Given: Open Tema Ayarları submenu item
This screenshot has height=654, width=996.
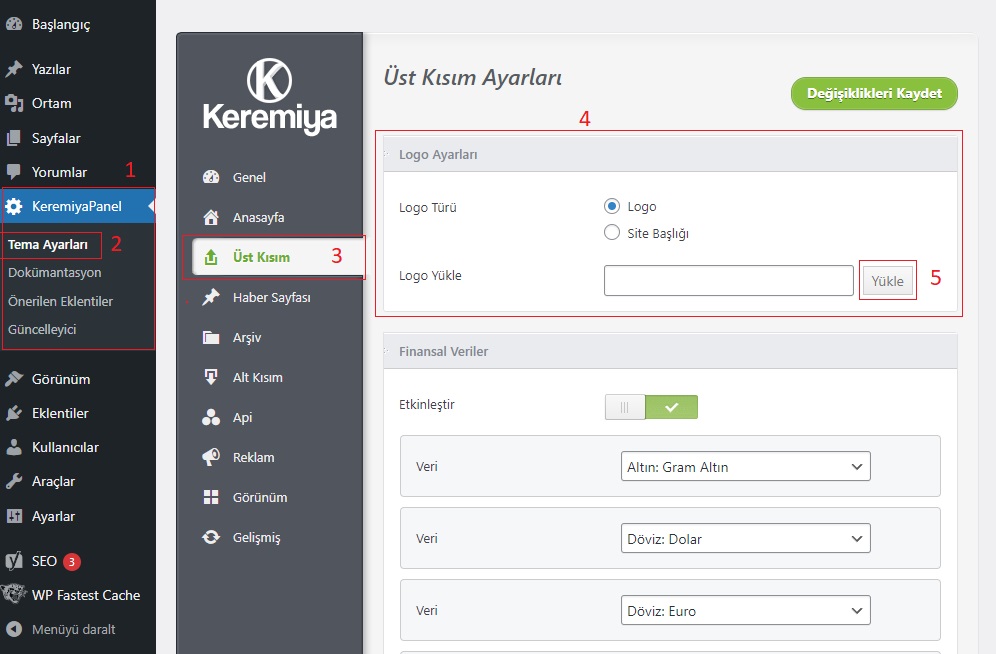Looking at the screenshot, I should pyautogui.click(x=48, y=244).
